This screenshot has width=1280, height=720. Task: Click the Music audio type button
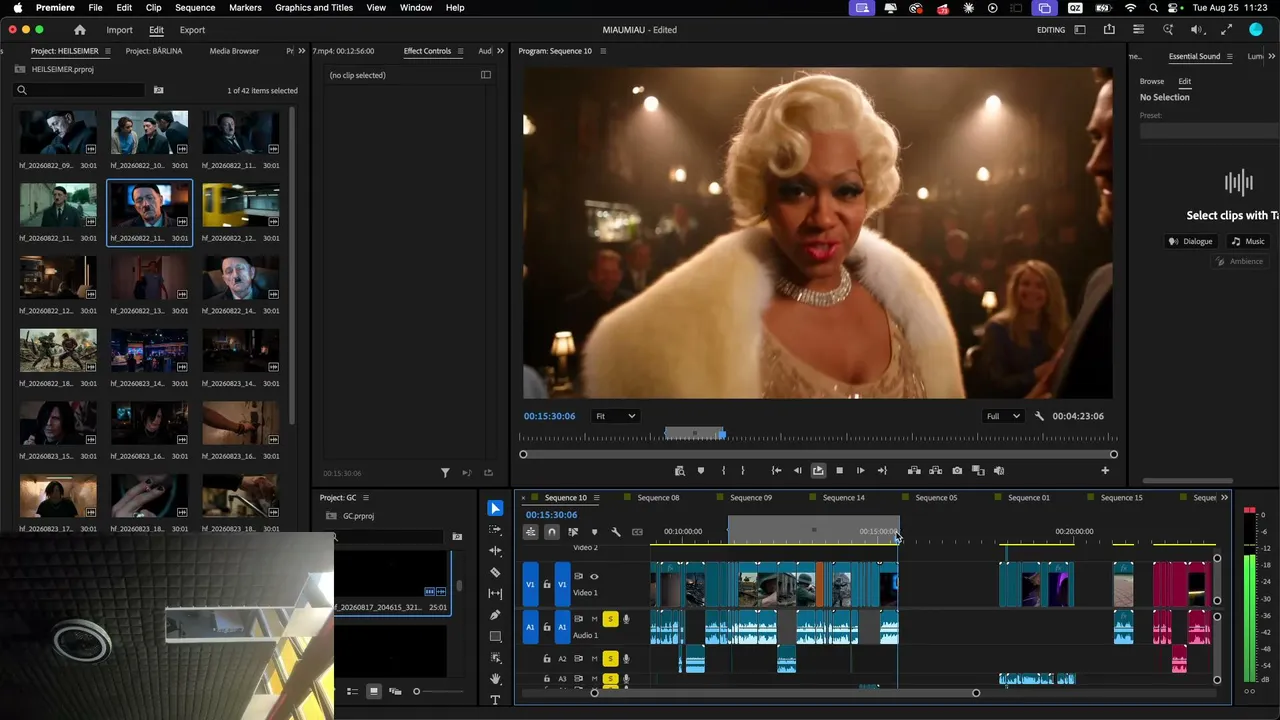point(1248,241)
